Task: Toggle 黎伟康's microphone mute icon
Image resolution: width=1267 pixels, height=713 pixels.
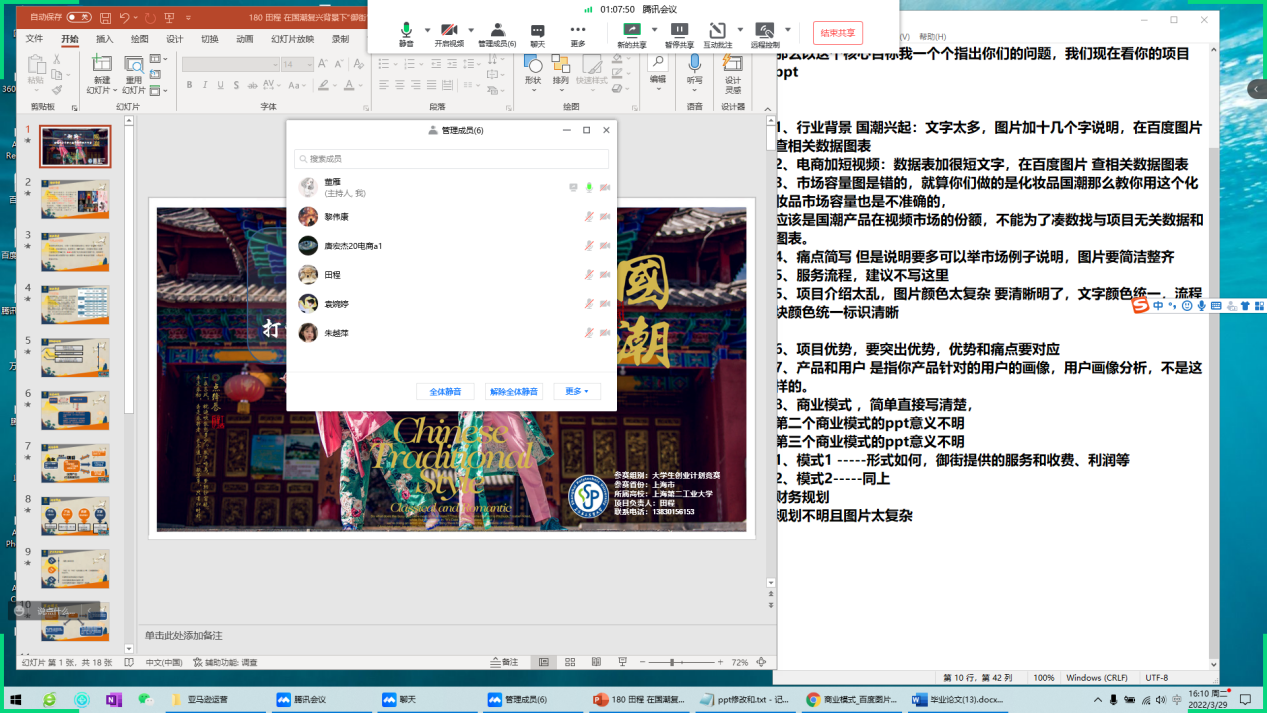Action: click(589, 217)
